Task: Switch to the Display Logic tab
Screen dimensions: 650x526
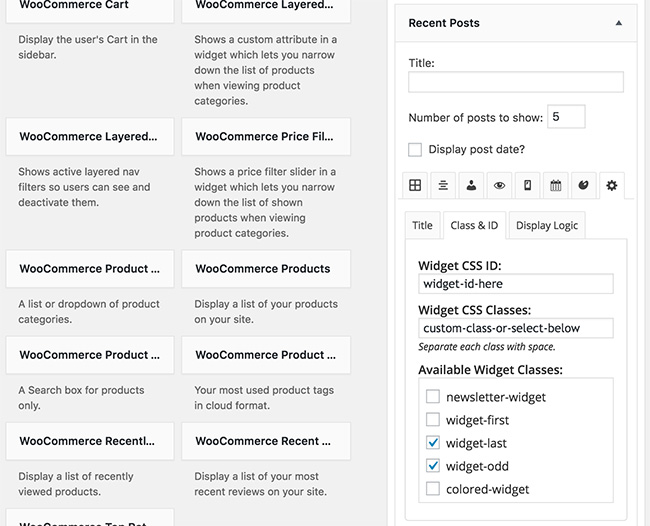Action: 547,225
